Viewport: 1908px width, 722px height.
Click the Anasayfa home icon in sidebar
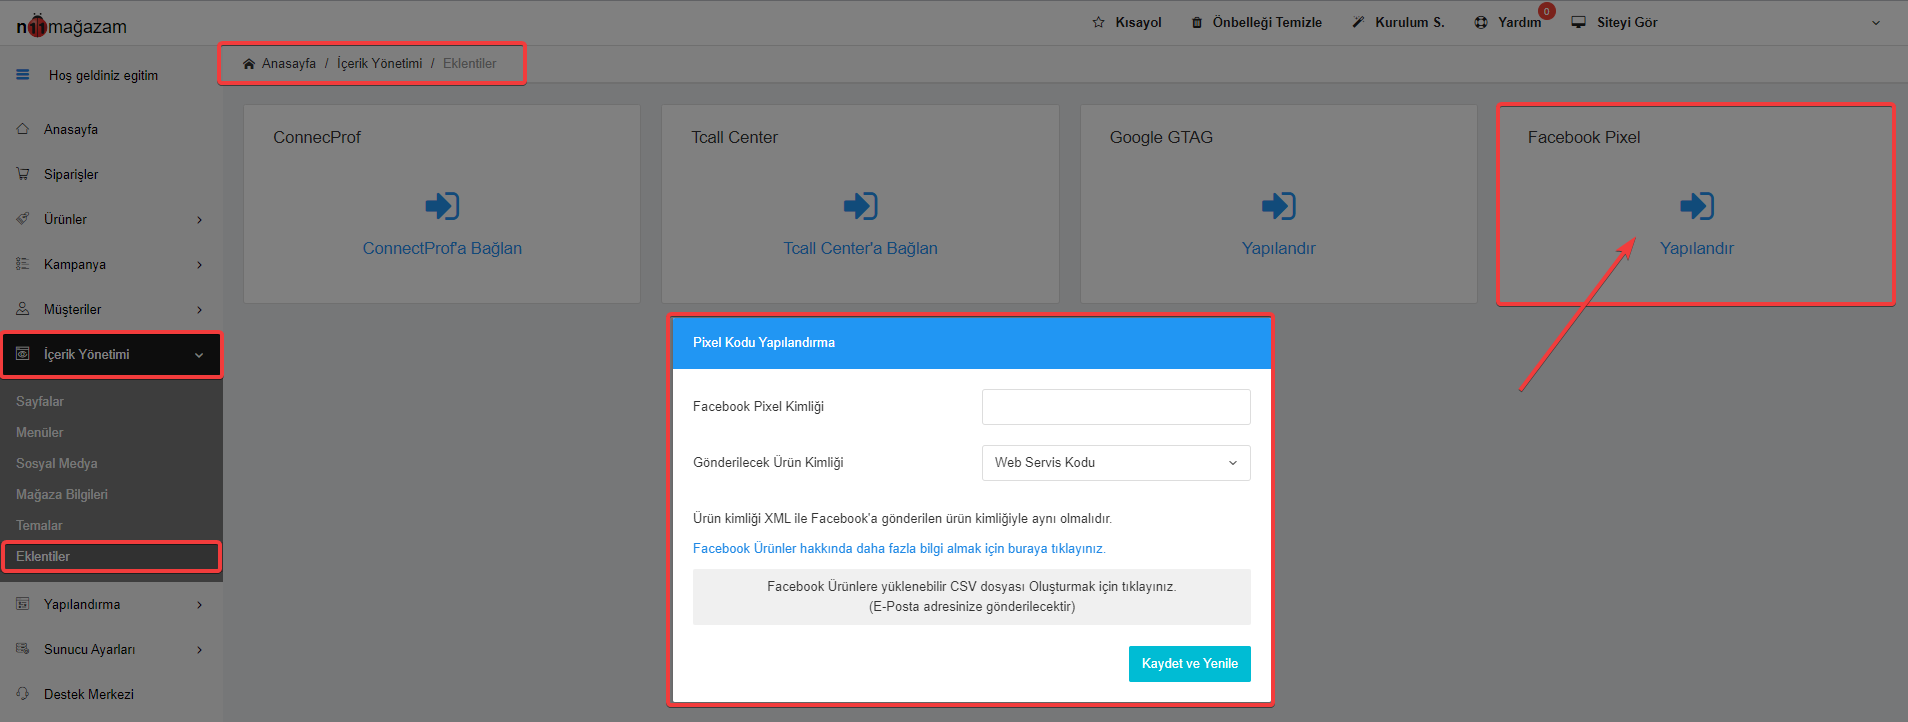[x=23, y=129]
